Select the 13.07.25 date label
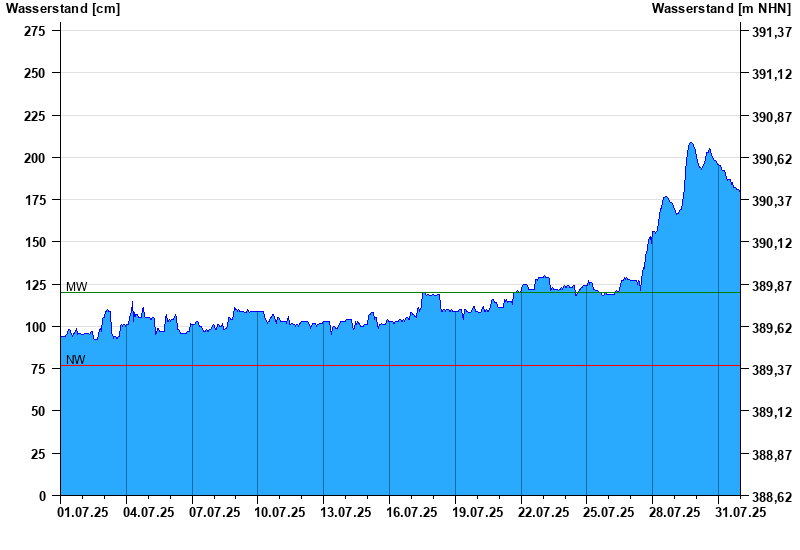 tap(345, 512)
